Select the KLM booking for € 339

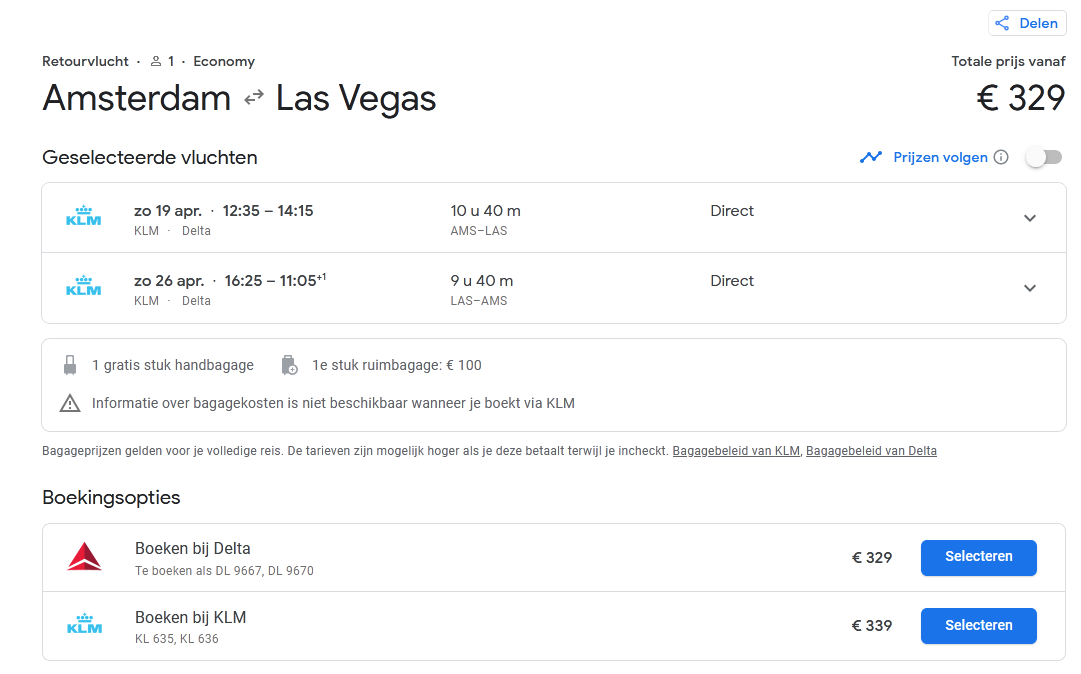[x=978, y=626]
